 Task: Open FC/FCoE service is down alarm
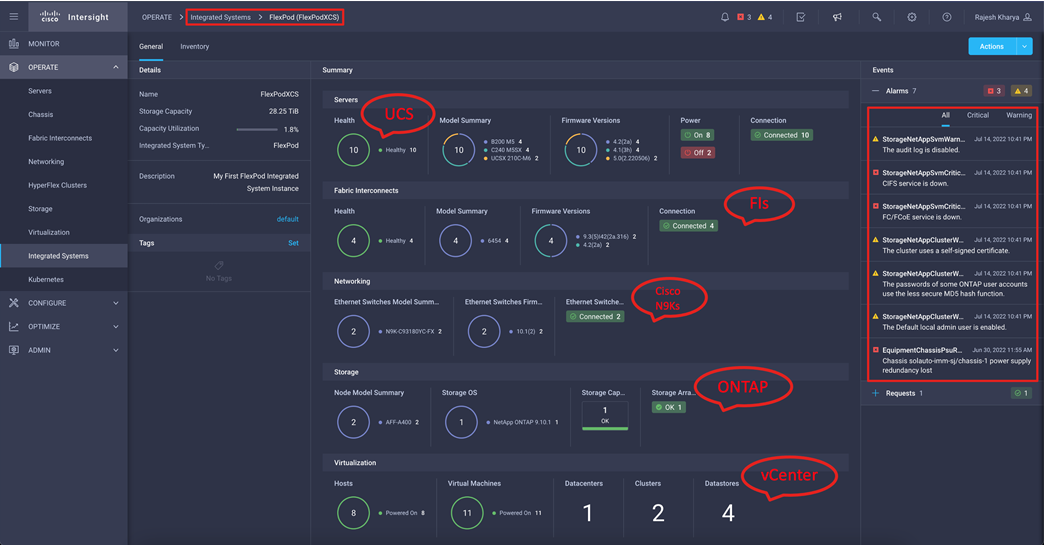(953, 212)
